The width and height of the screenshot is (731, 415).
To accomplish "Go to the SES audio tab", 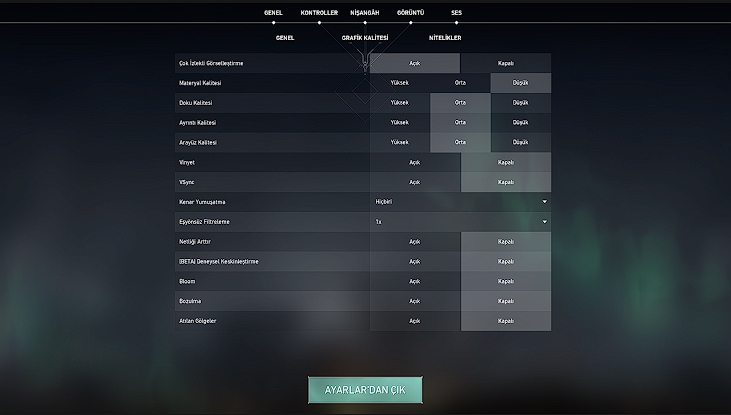I will click(x=456, y=13).
